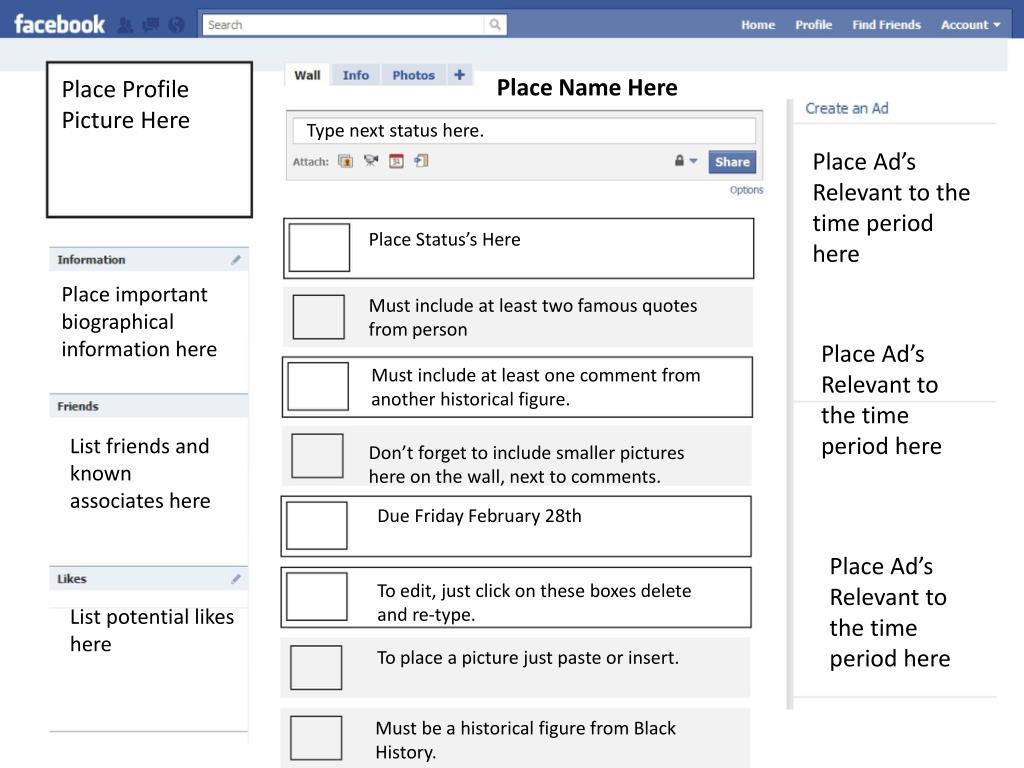
Task: Select picture box beside 'Due Friday February 28th'
Action: (x=317, y=526)
